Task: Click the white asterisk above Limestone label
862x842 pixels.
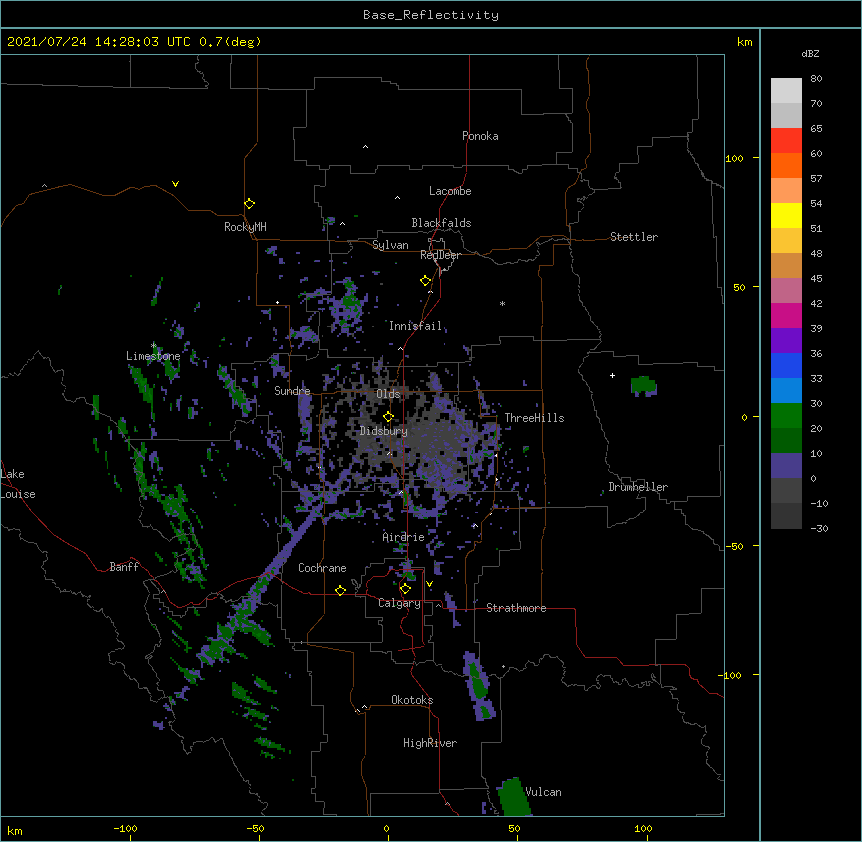Action: (153, 346)
